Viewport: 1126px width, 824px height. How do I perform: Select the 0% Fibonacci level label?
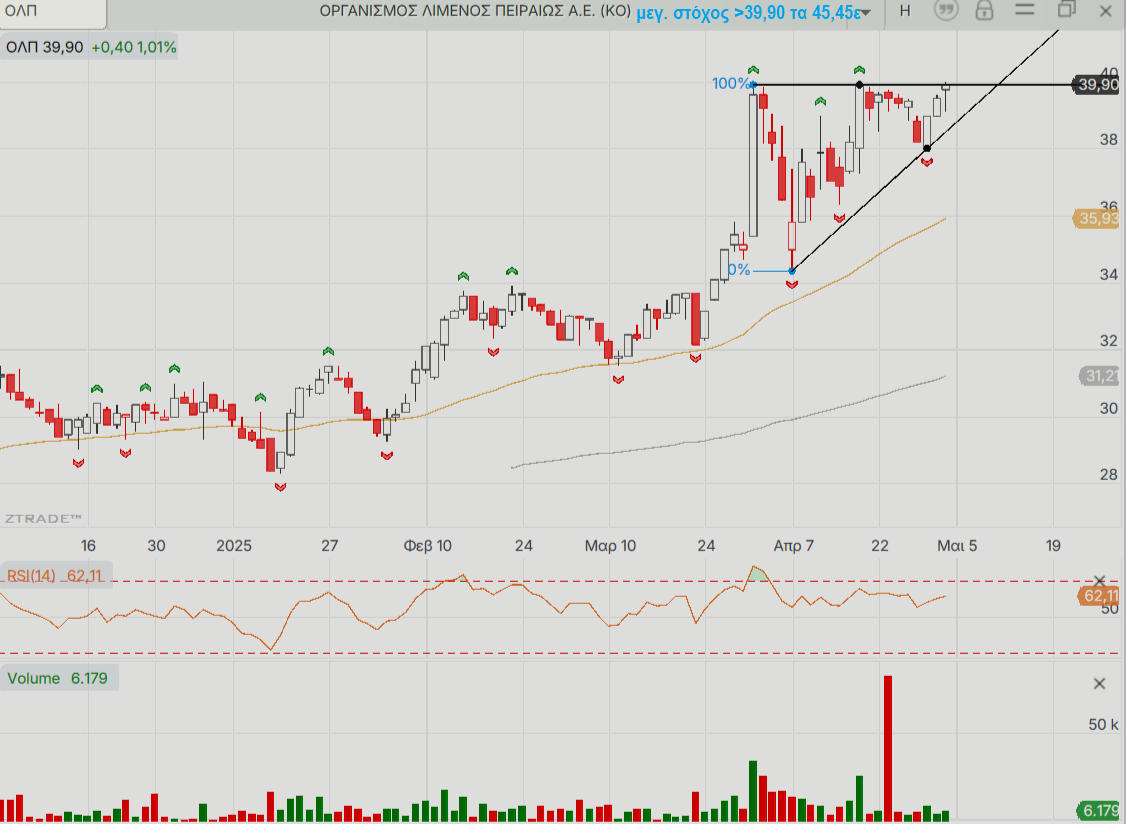tap(739, 270)
